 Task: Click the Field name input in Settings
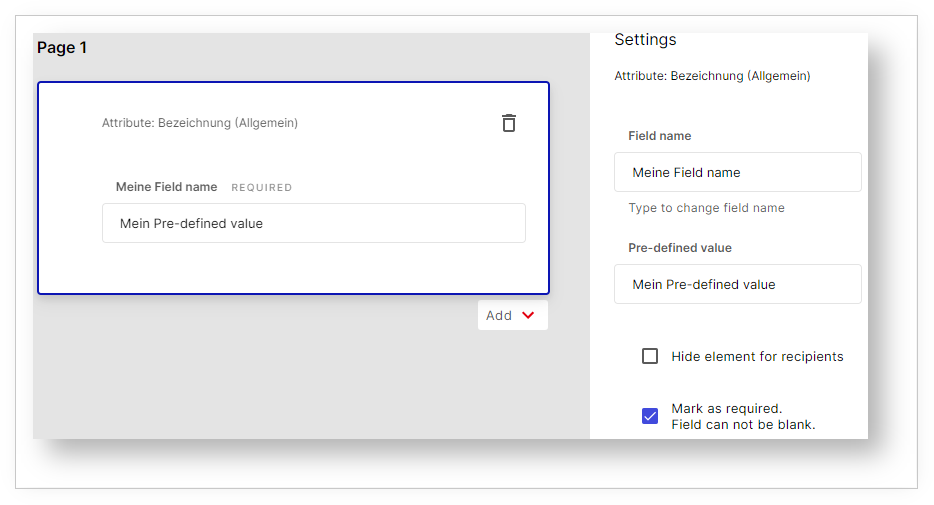point(737,172)
